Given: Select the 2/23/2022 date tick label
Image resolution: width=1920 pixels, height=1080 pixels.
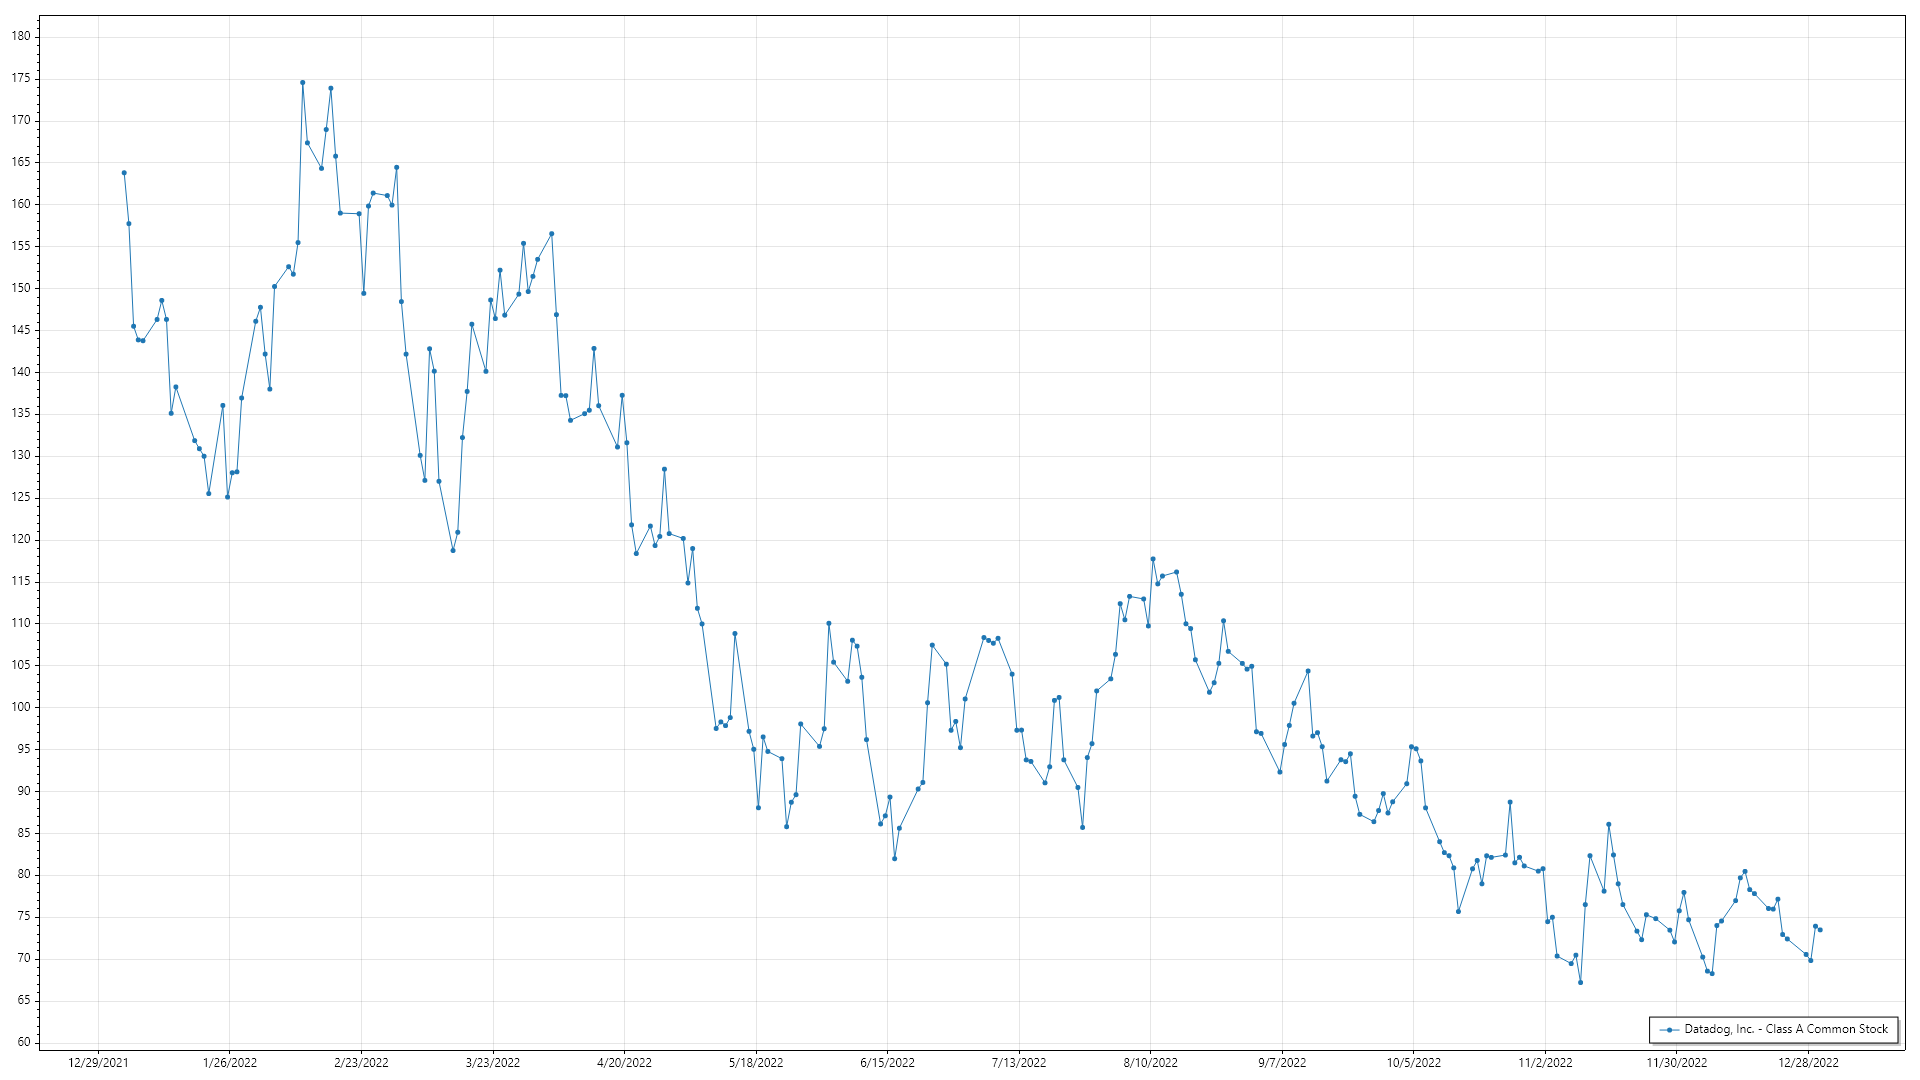Looking at the screenshot, I should pyautogui.click(x=361, y=1063).
